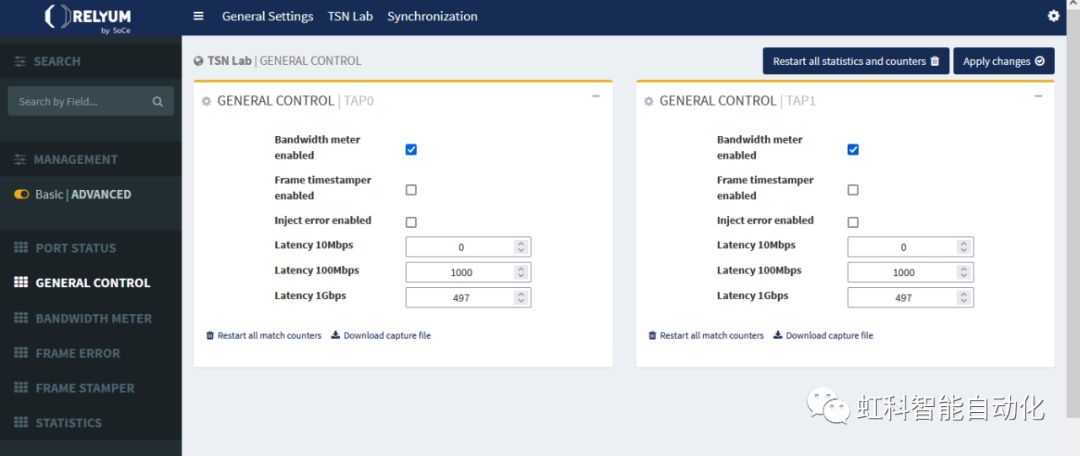Click the Bandwidth Meter grid icon

pyautogui.click(x=21, y=318)
